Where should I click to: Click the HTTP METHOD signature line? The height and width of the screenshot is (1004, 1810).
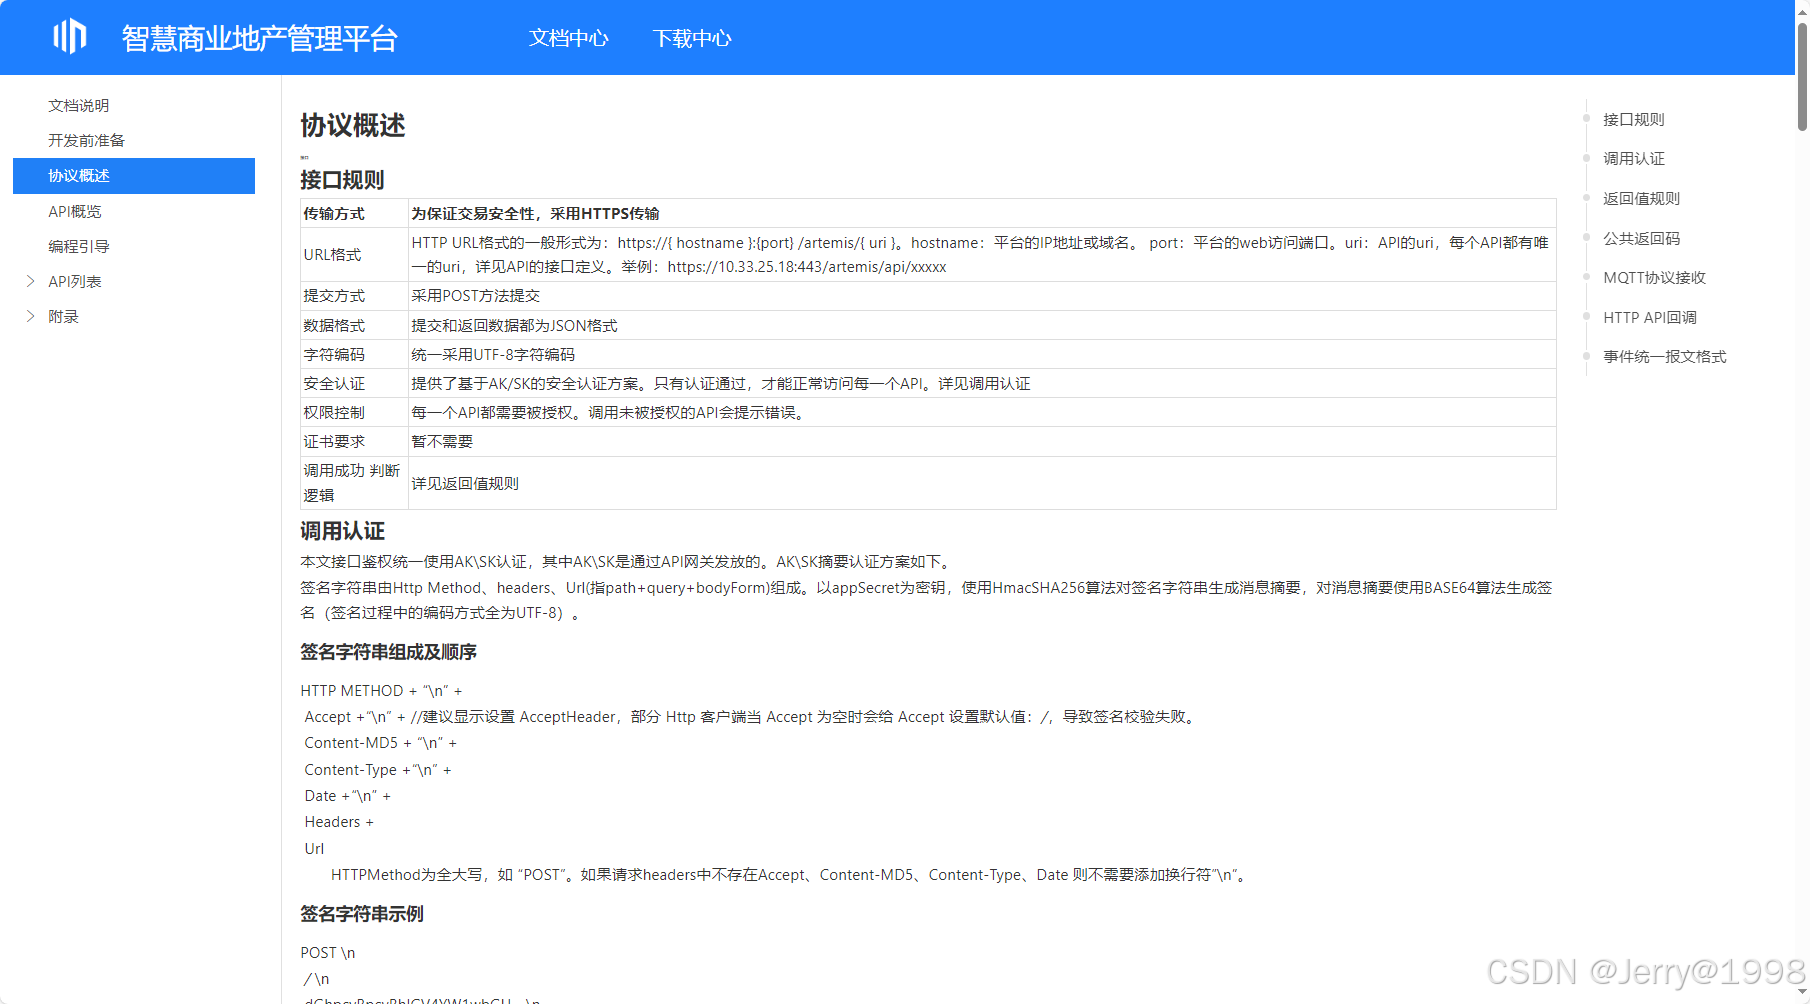point(381,691)
